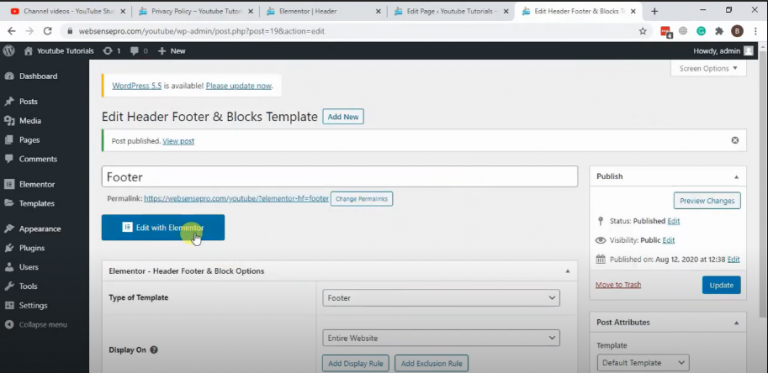The height and width of the screenshot is (373, 768).
Task: Dismiss the Post published notice
Action: (735, 140)
